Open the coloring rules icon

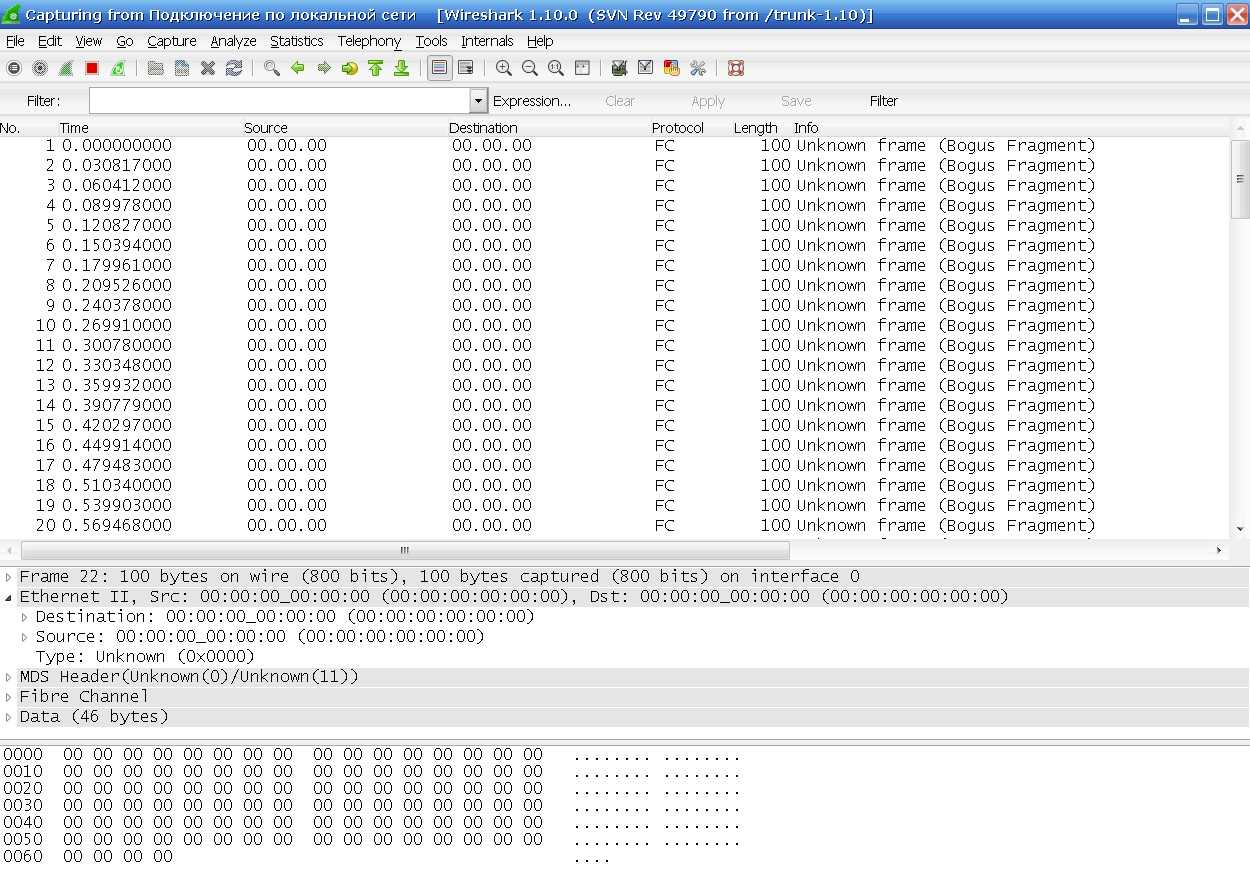[x=672, y=68]
